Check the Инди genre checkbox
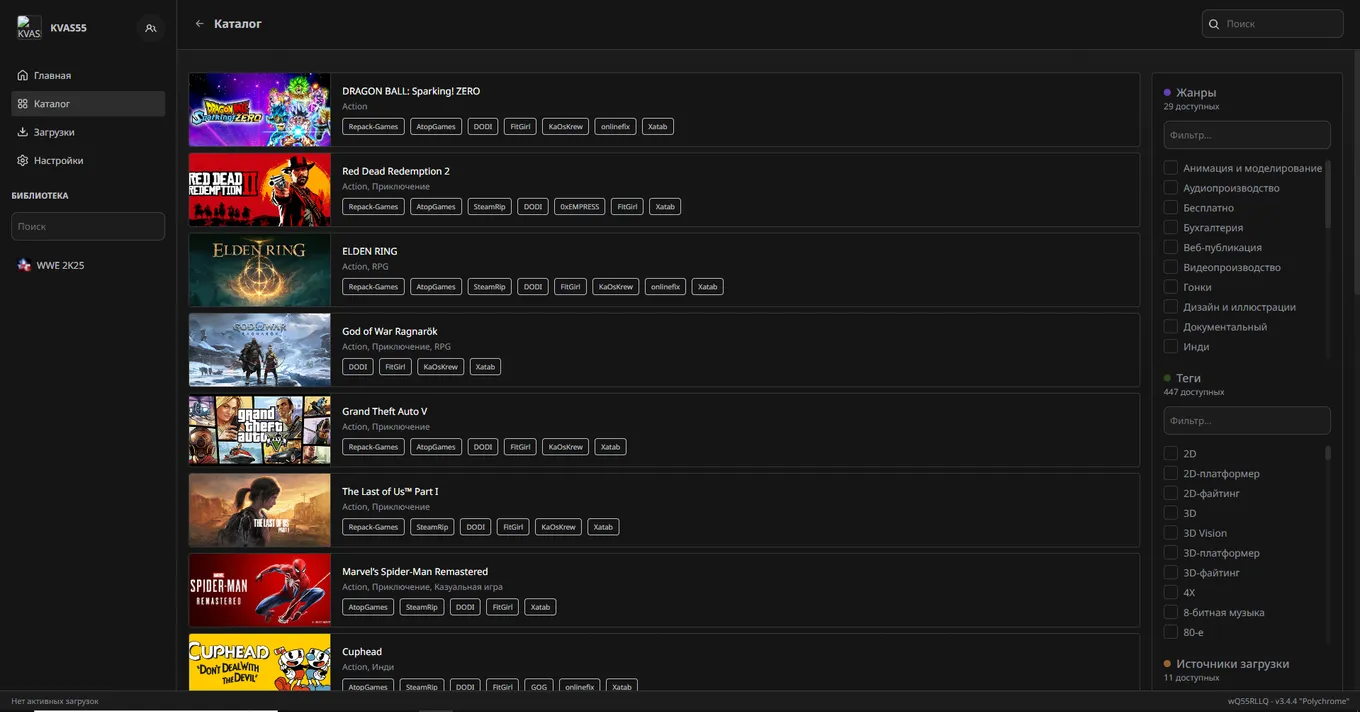1360x712 pixels. (x=1170, y=347)
